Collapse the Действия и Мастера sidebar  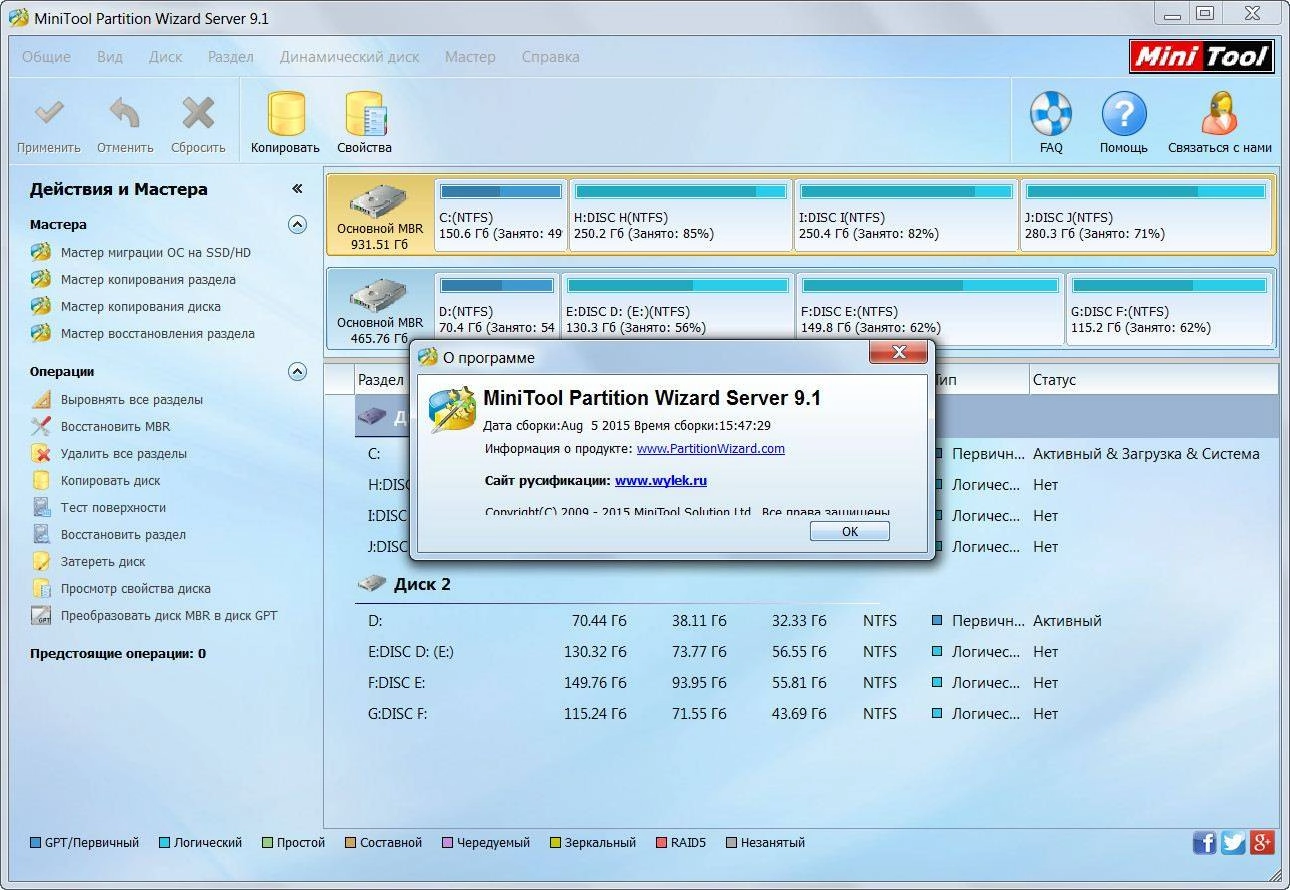pyautogui.click(x=297, y=188)
